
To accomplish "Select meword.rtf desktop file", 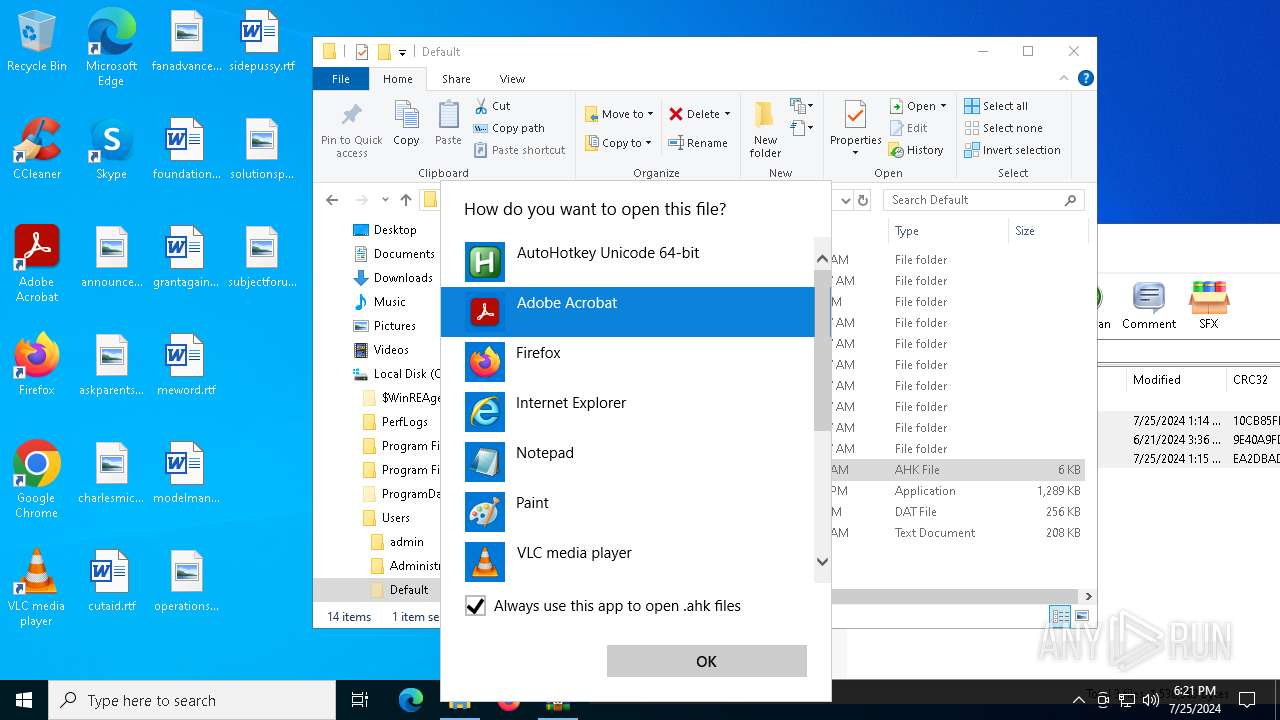I will point(186,365).
